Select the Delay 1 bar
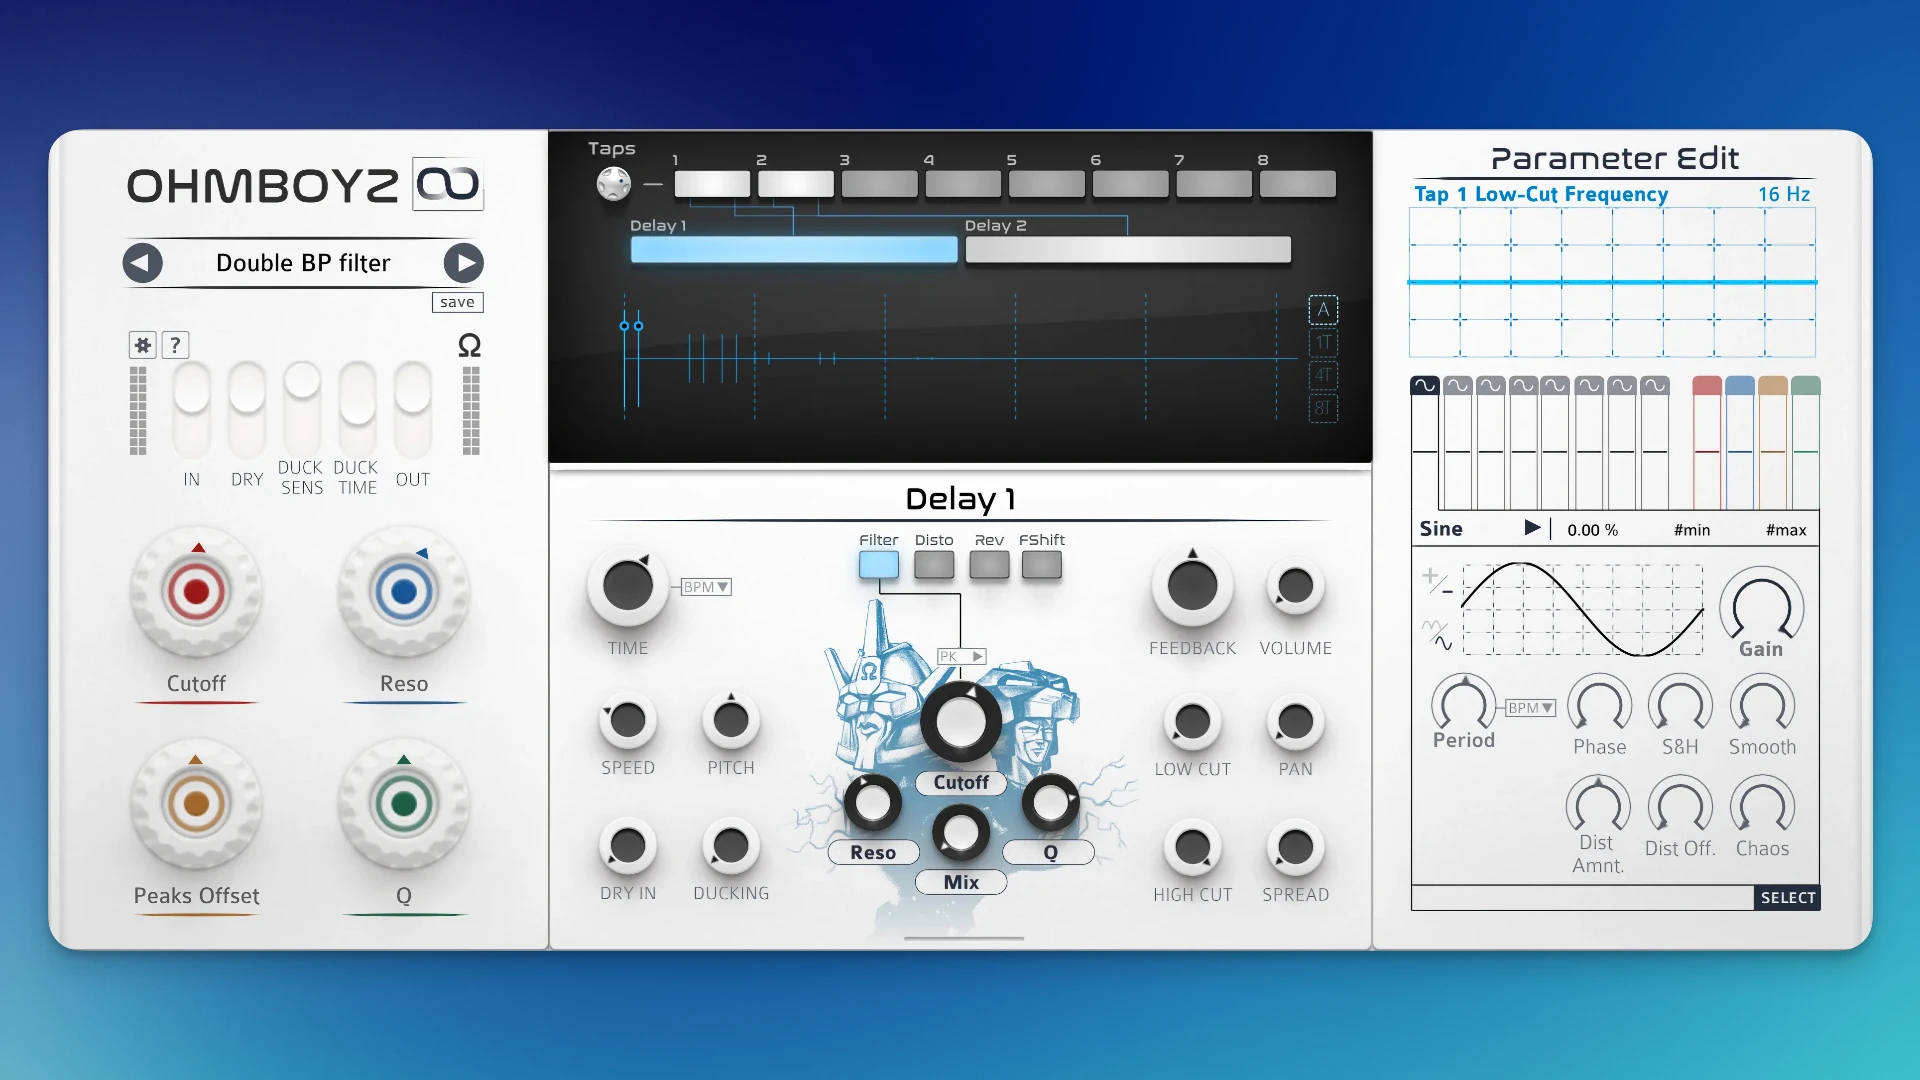 (794, 249)
